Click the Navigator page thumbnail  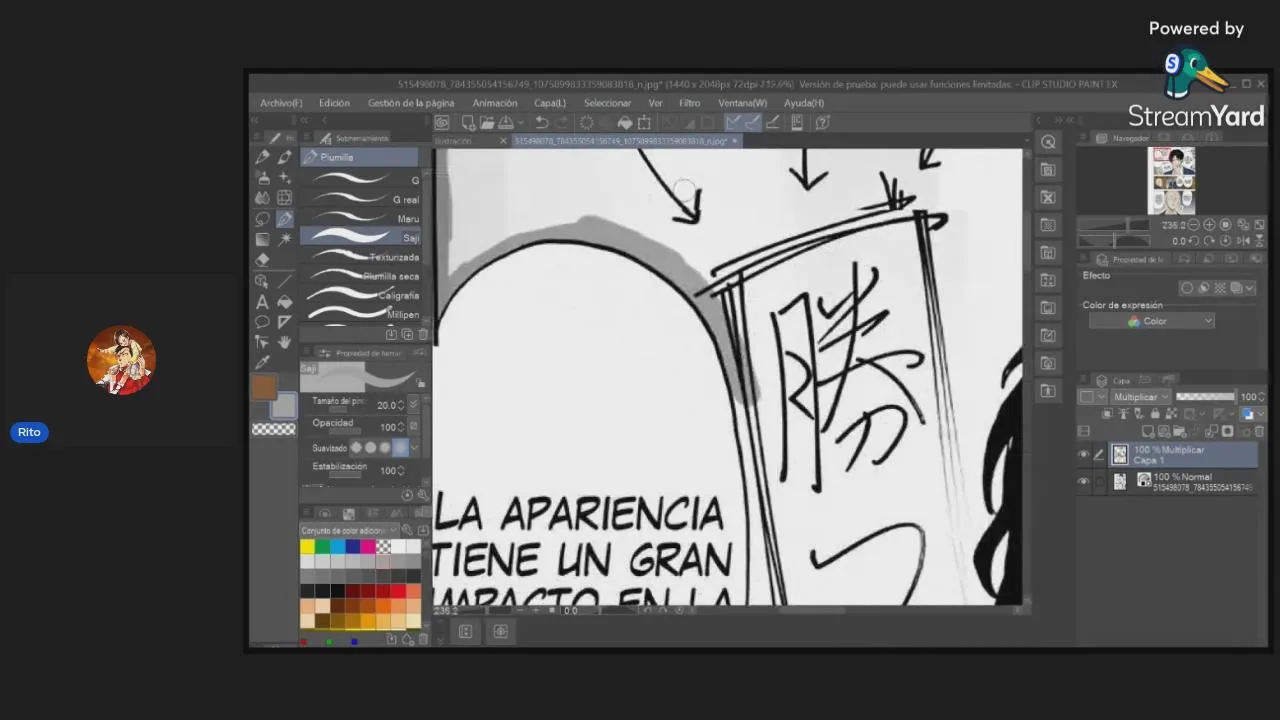[x=1171, y=180]
